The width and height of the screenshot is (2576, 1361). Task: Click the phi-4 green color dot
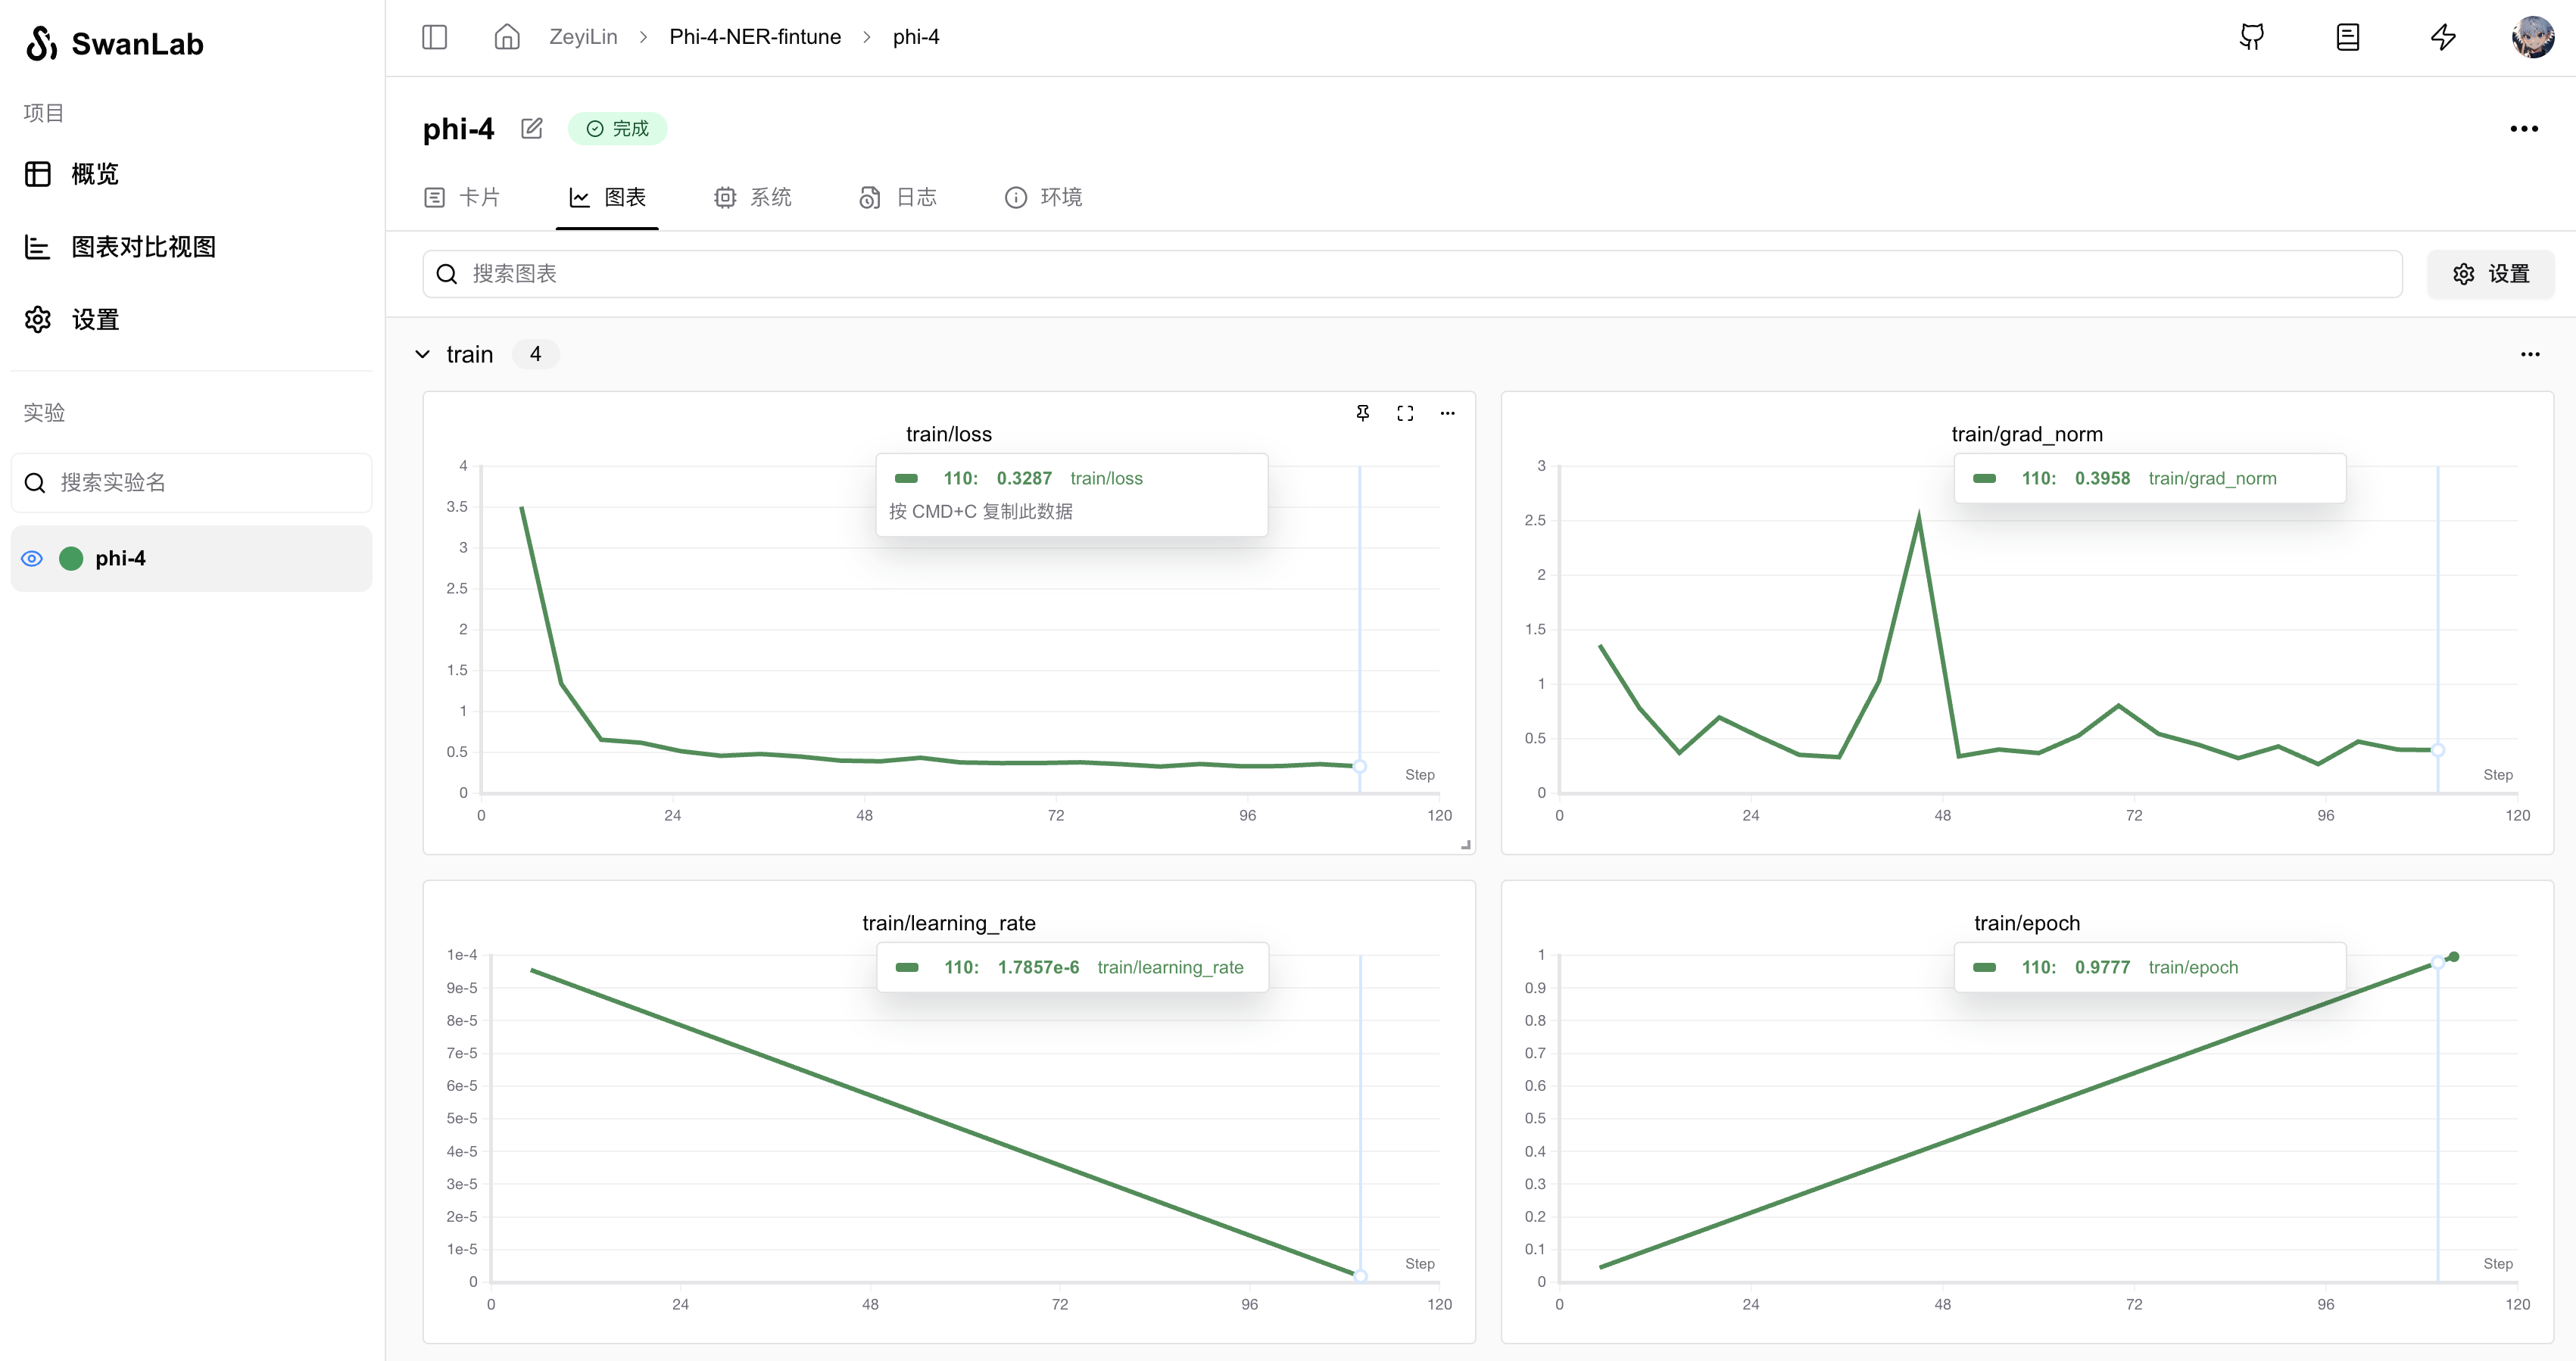pyautogui.click(x=71, y=558)
